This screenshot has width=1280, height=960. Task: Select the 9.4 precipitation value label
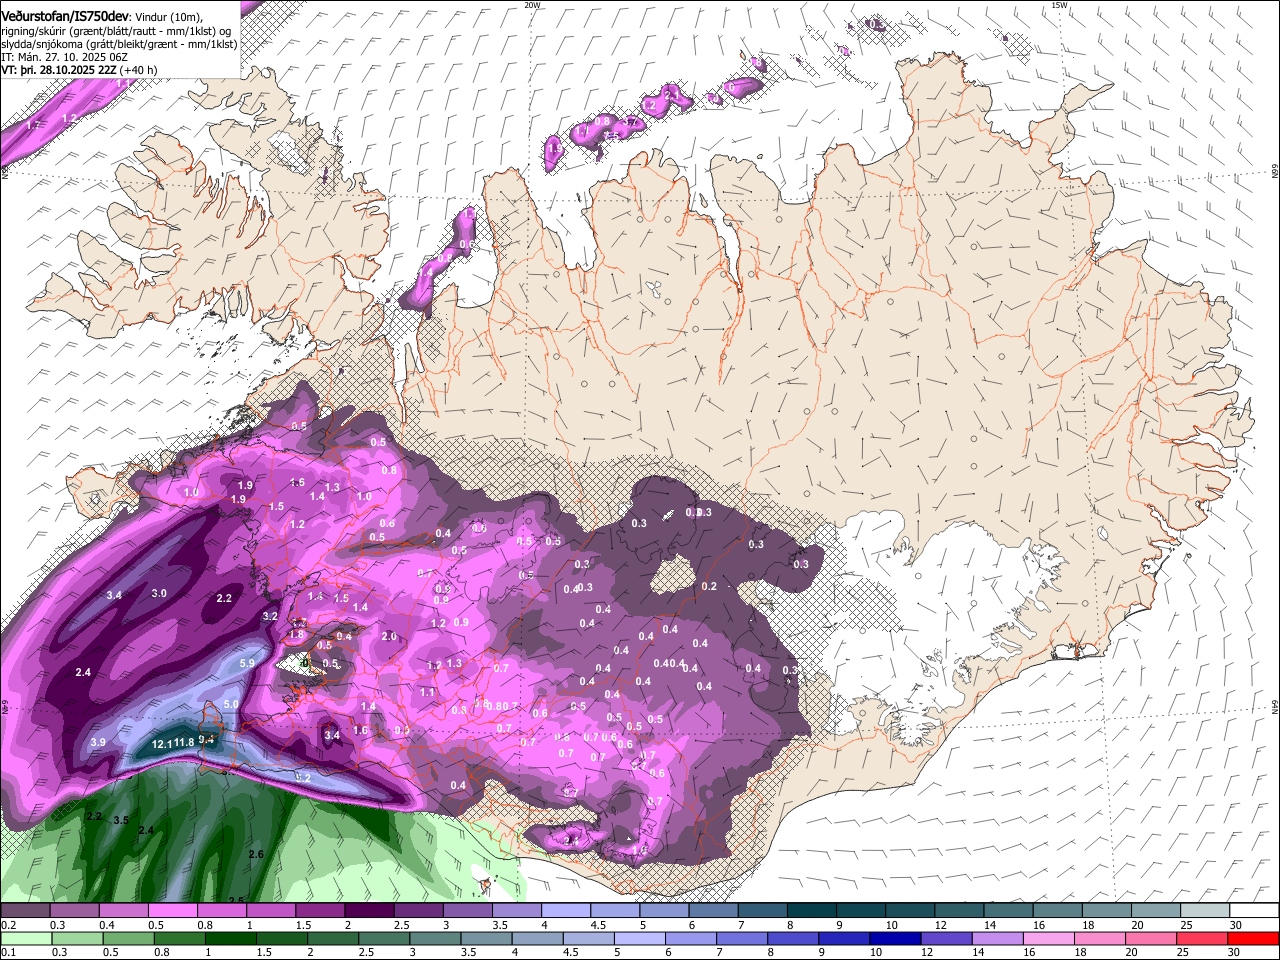click(x=207, y=739)
